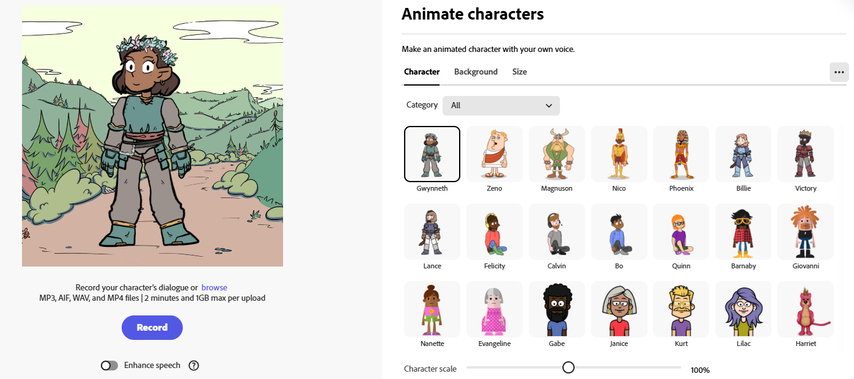
Task: Choose the Zeno character
Action: pos(495,154)
